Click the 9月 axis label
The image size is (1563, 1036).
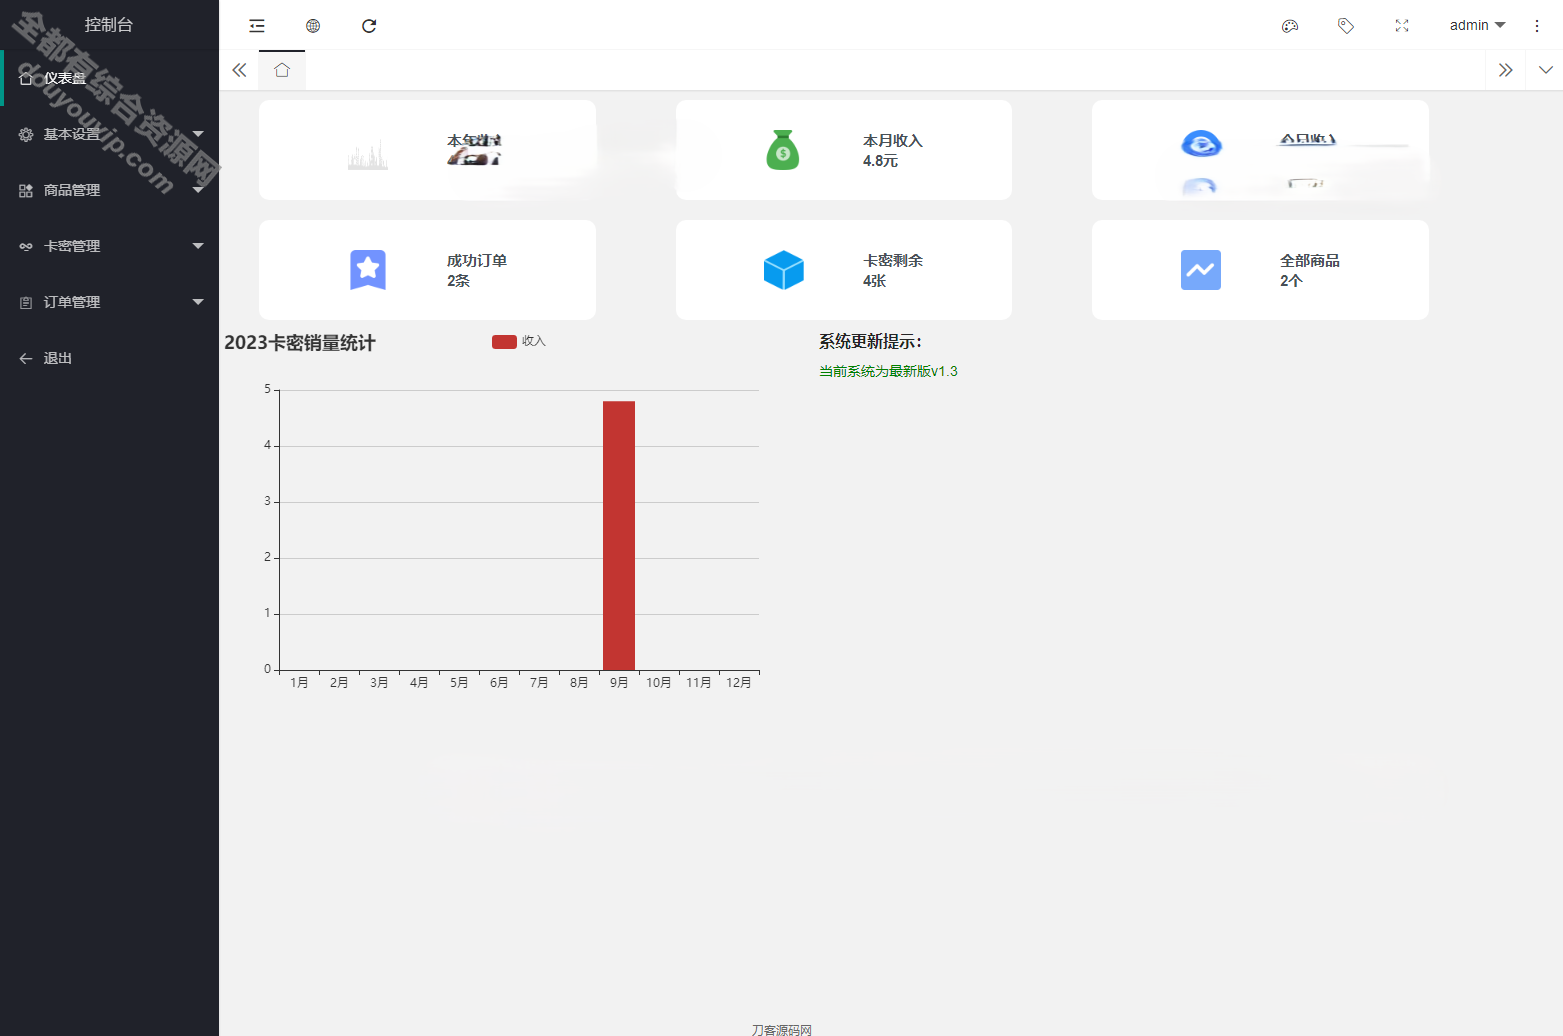pos(619,683)
